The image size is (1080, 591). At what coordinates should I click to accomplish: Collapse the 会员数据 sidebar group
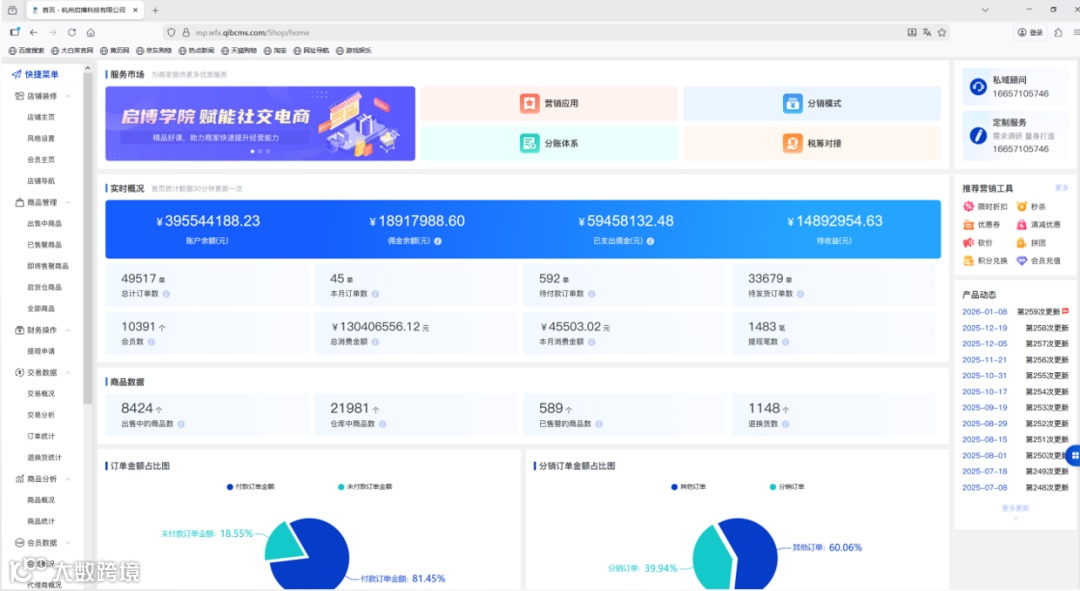tap(68, 543)
